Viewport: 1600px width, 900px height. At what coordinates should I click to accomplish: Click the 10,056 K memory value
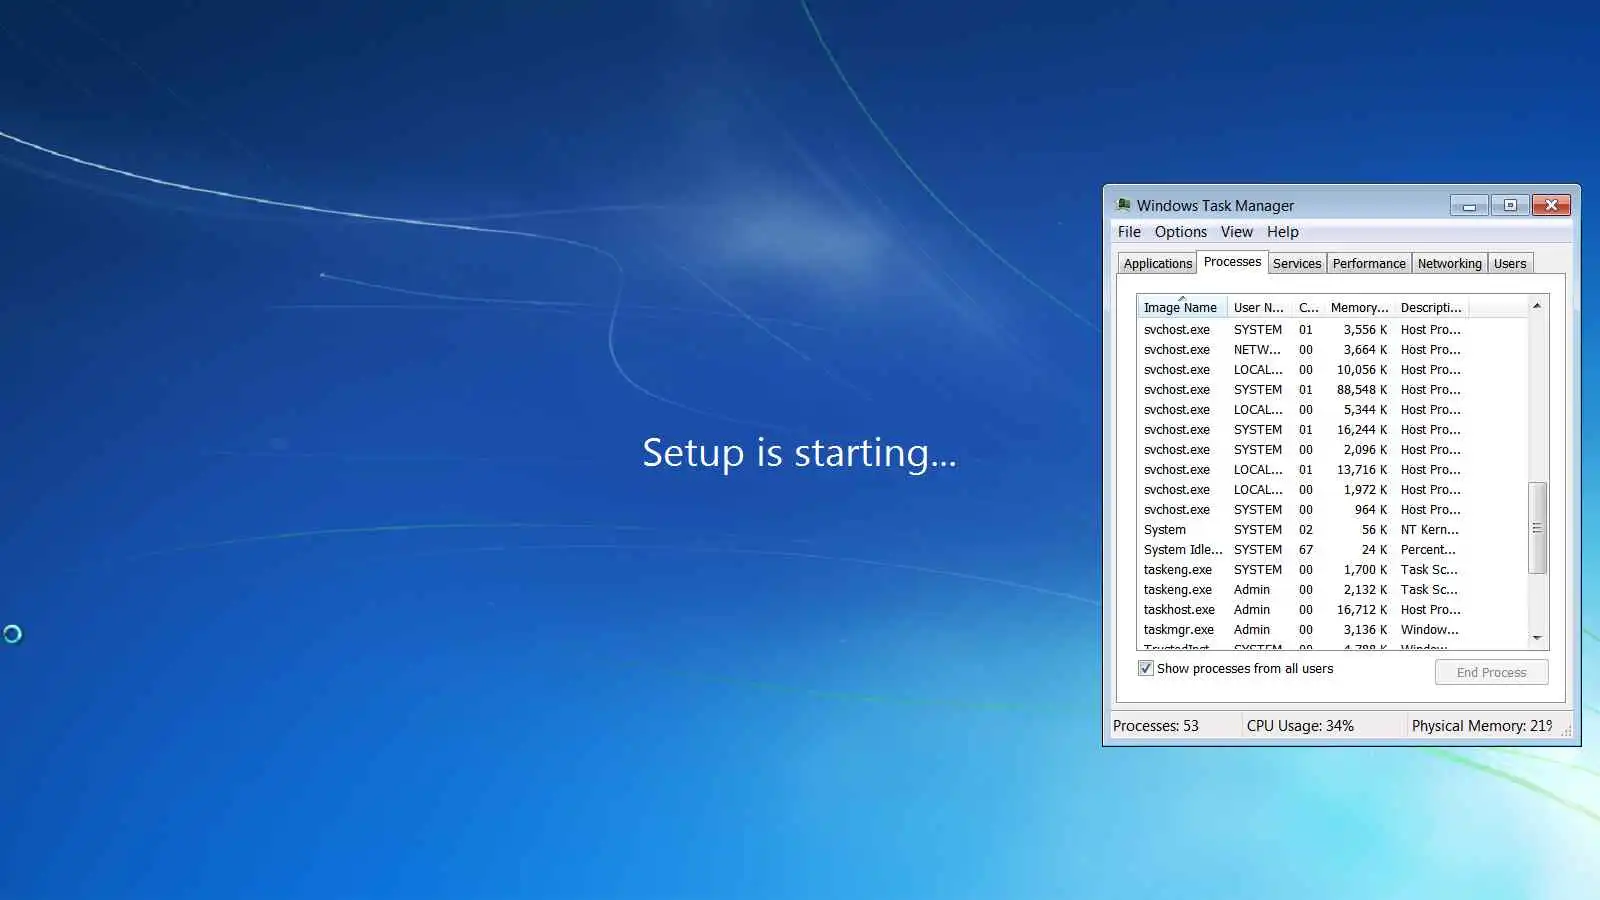(x=1362, y=370)
